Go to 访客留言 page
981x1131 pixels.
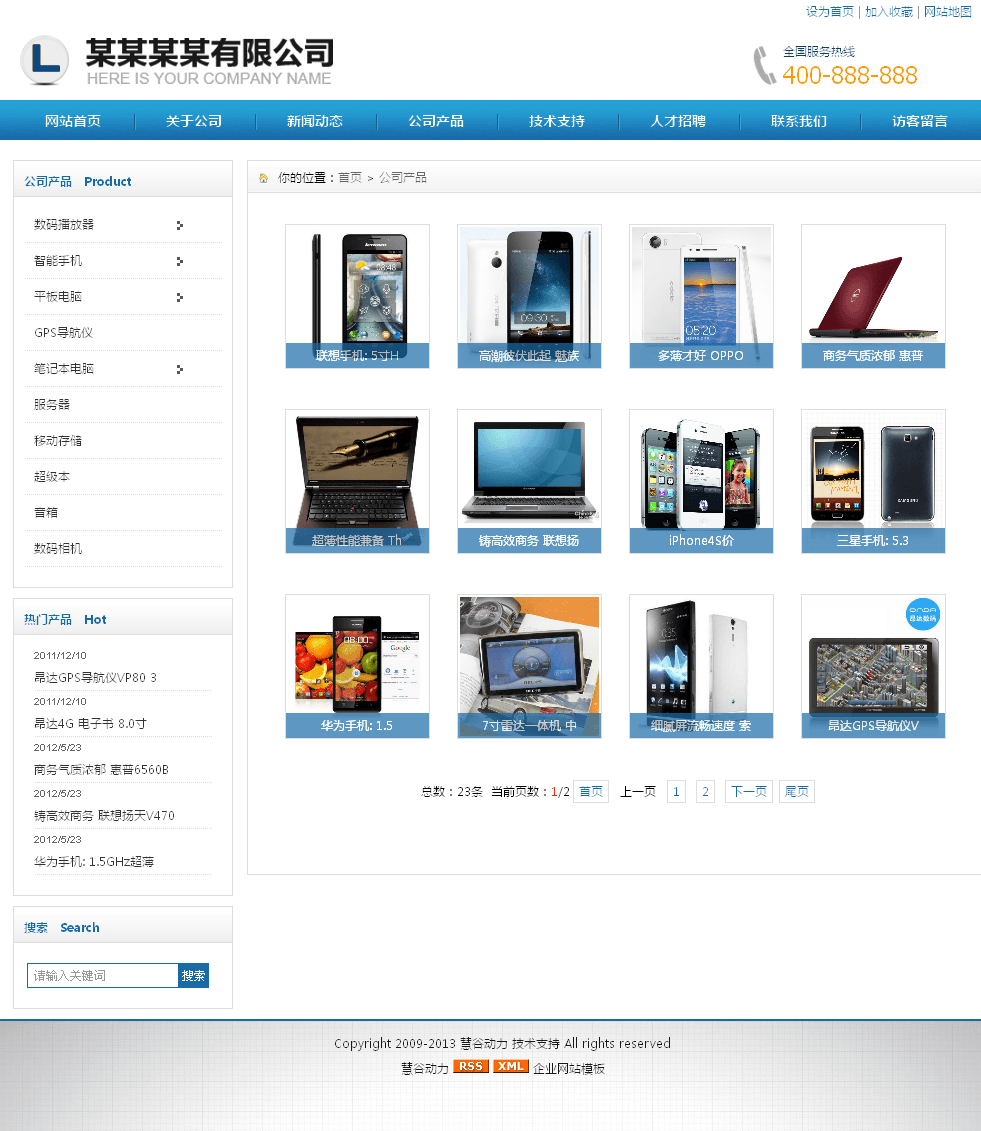point(920,121)
